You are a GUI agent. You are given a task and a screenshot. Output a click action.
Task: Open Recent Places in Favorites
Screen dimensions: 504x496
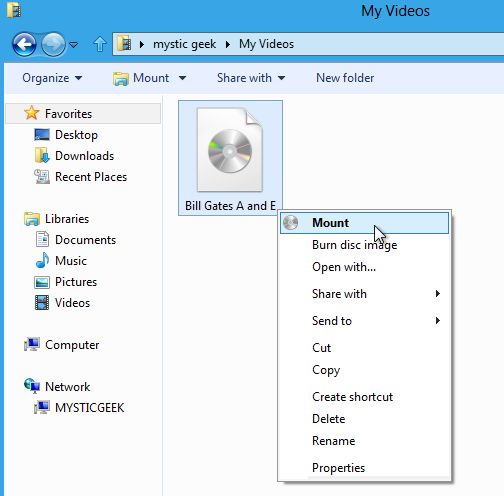[x=91, y=177]
